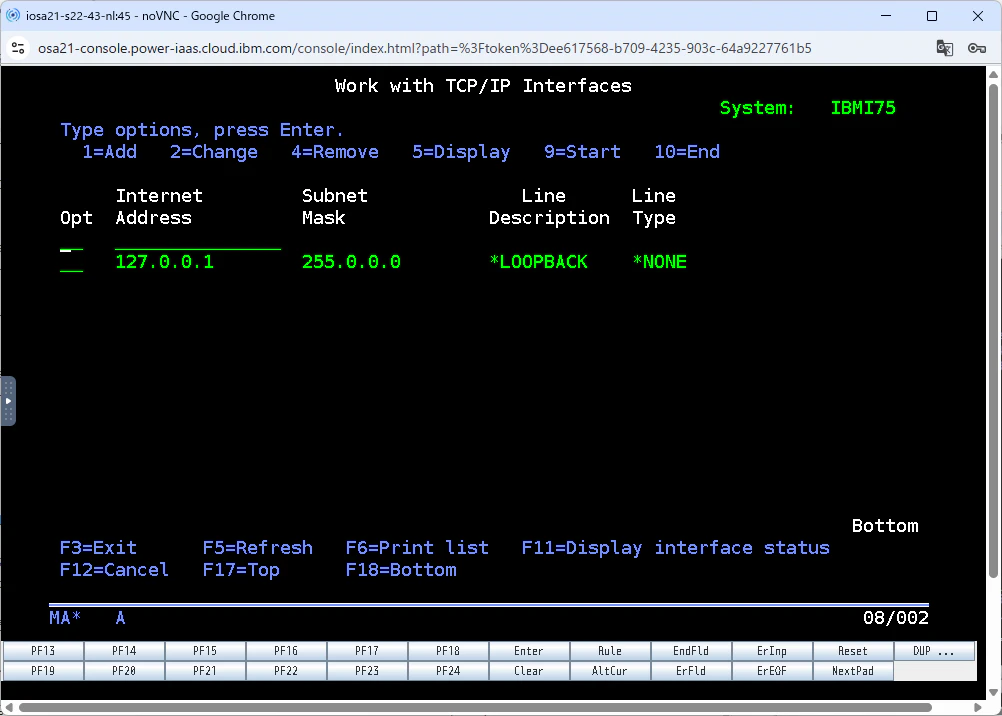Click the translate page icon
This screenshot has width=1002, height=716.
tap(944, 48)
